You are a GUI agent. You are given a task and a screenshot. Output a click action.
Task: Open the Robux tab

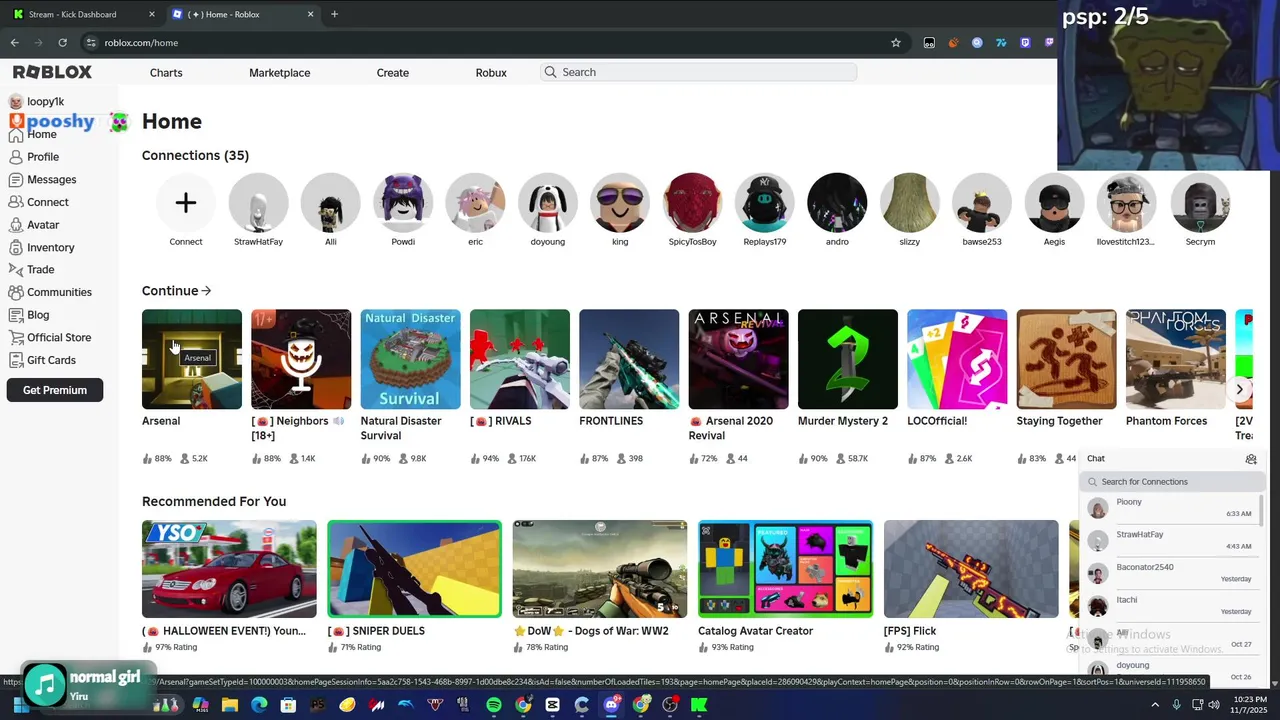coord(491,73)
